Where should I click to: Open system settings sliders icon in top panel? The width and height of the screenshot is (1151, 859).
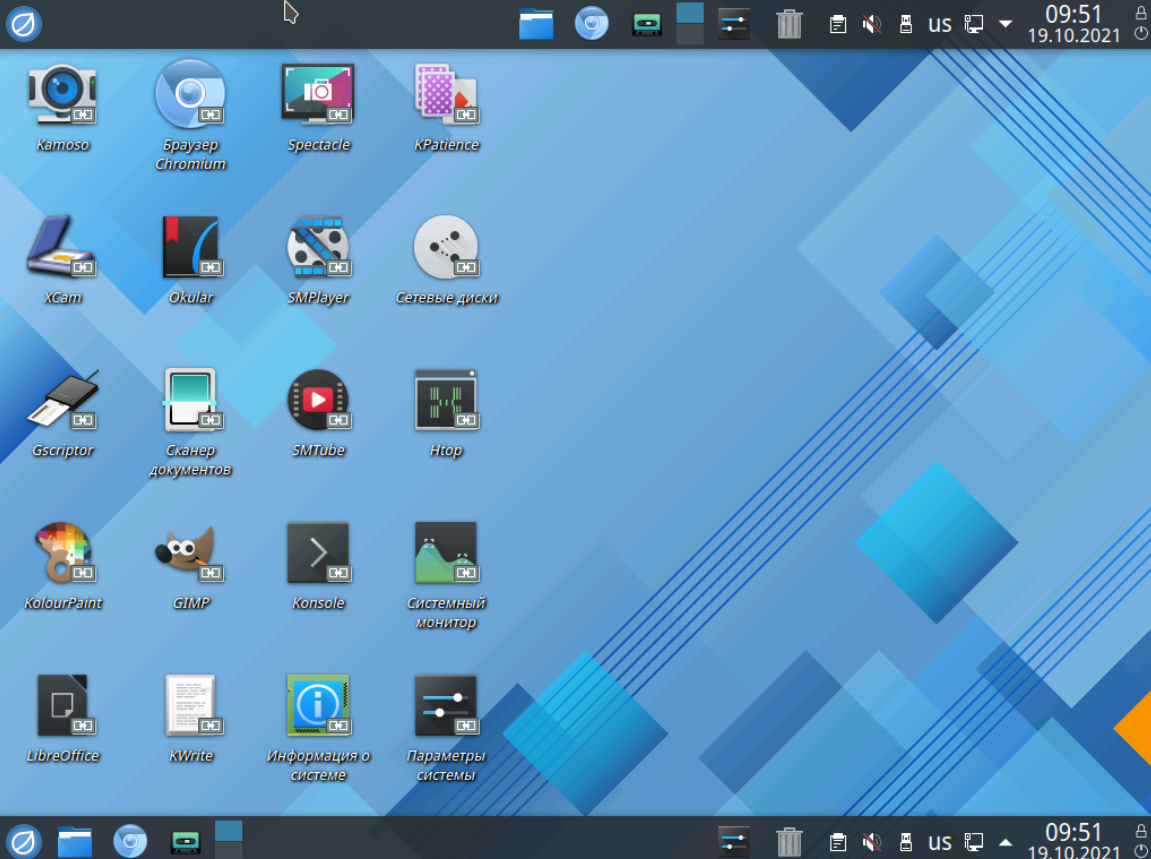coord(733,24)
